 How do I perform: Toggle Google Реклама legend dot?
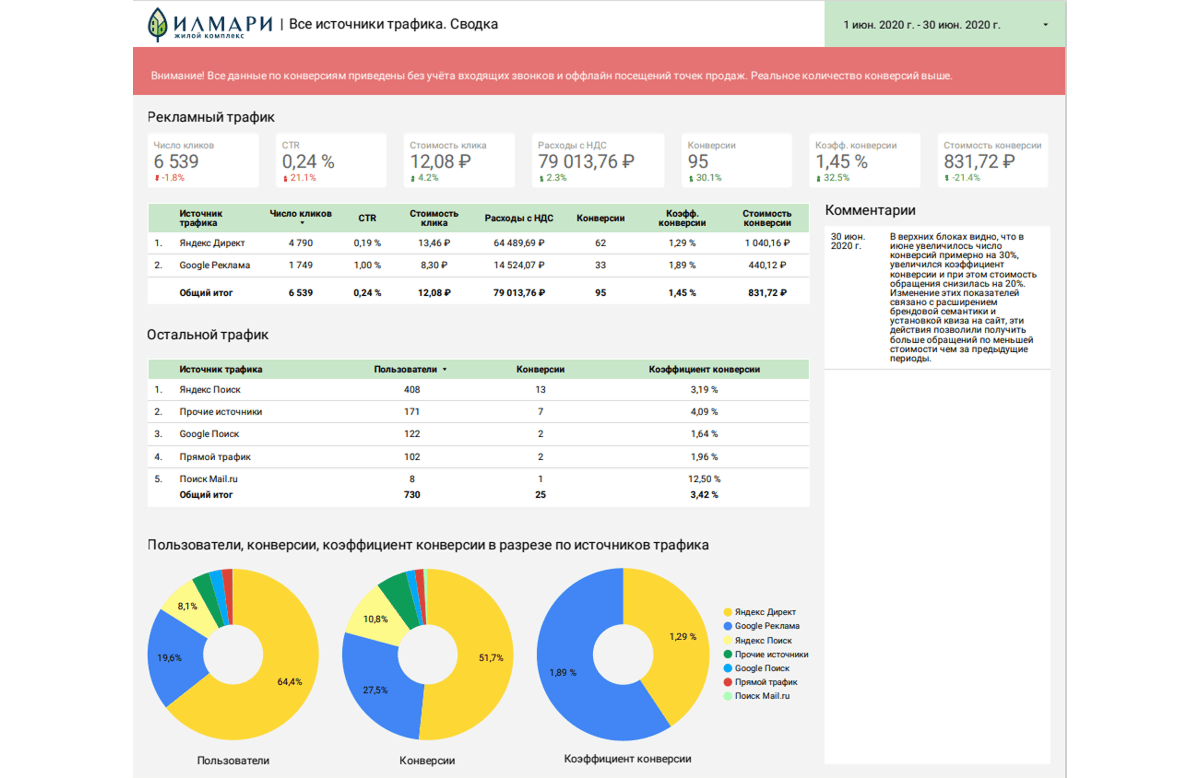point(727,626)
